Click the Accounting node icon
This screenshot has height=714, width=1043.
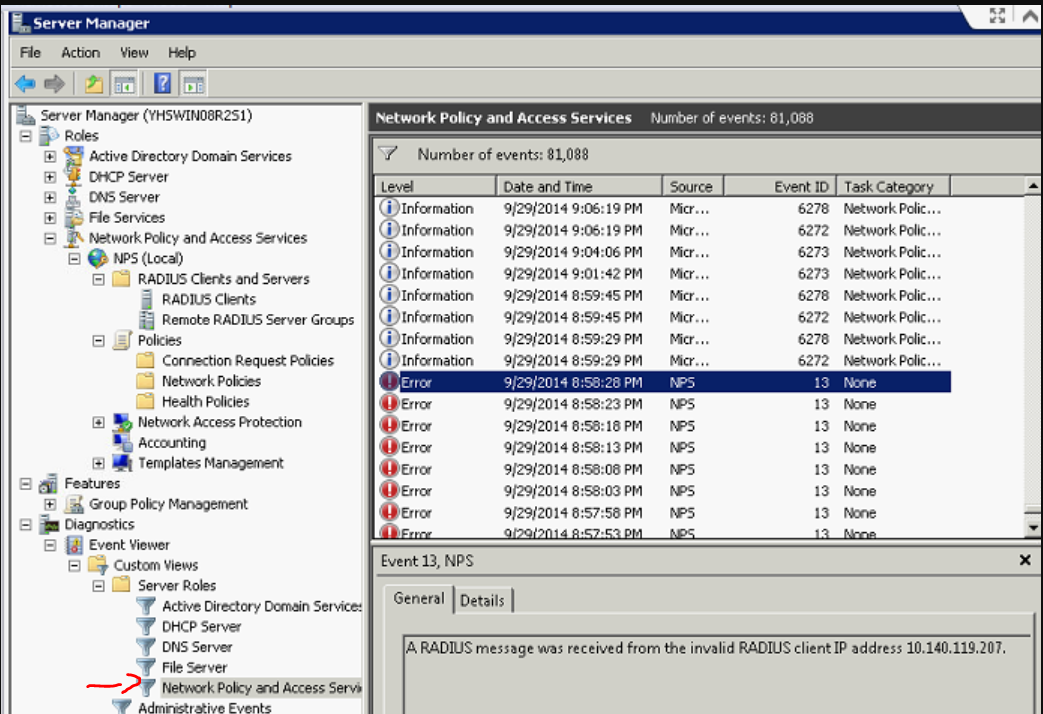pos(122,442)
